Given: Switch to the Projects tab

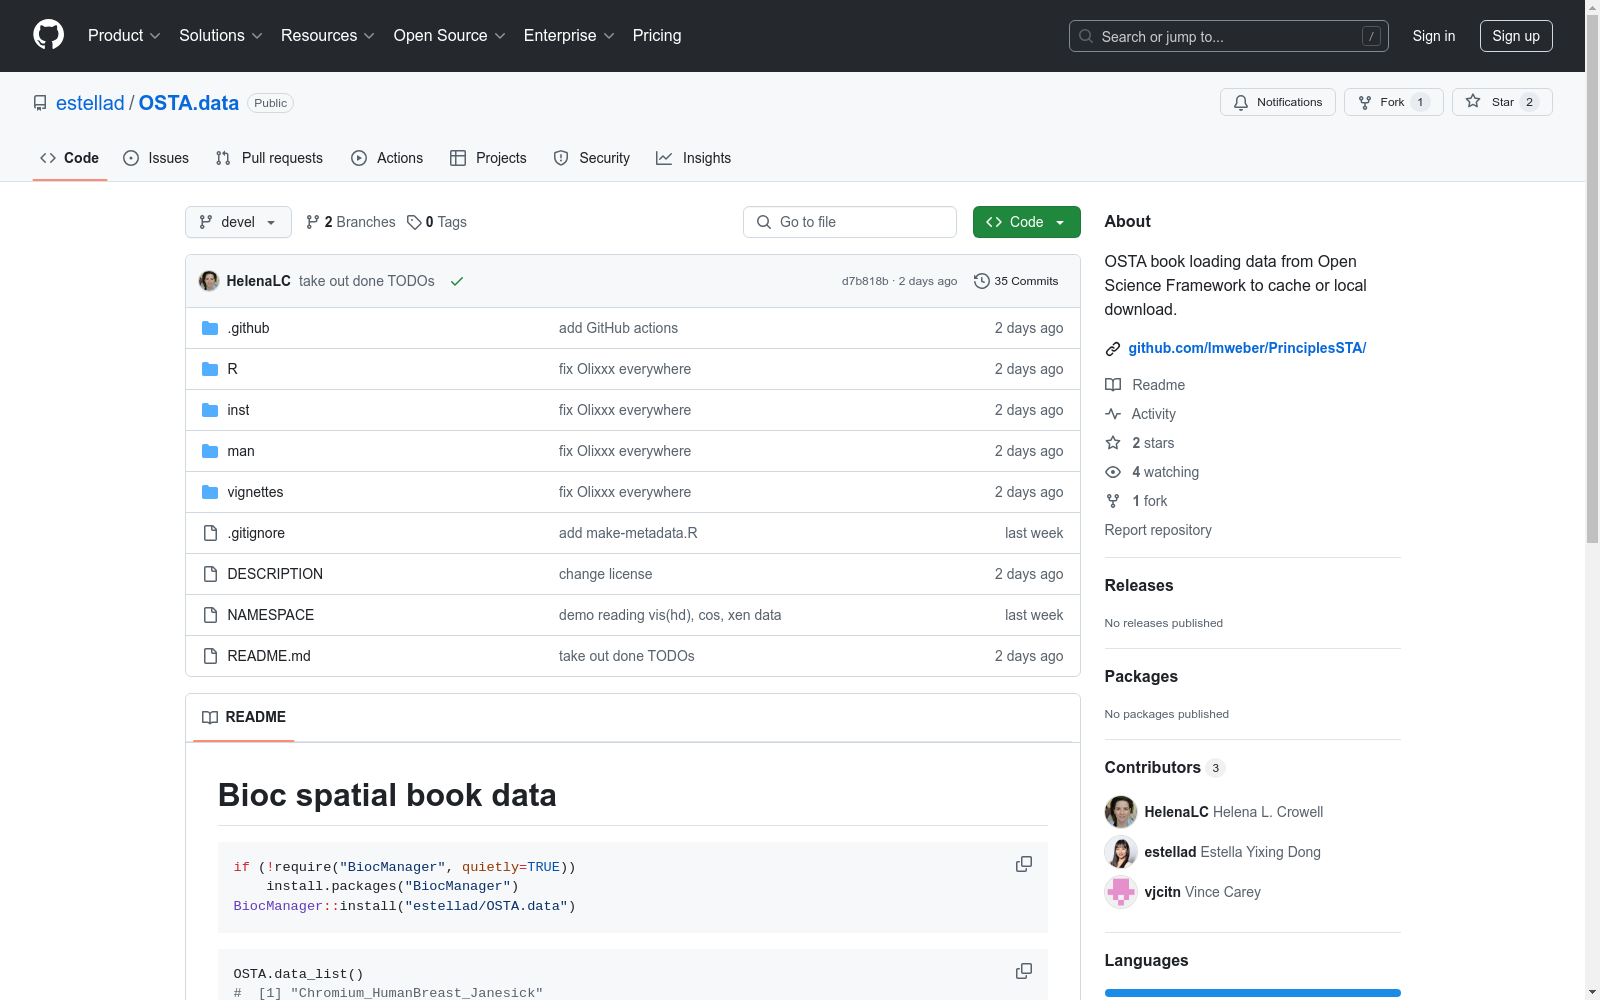Looking at the screenshot, I should [488, 158].
